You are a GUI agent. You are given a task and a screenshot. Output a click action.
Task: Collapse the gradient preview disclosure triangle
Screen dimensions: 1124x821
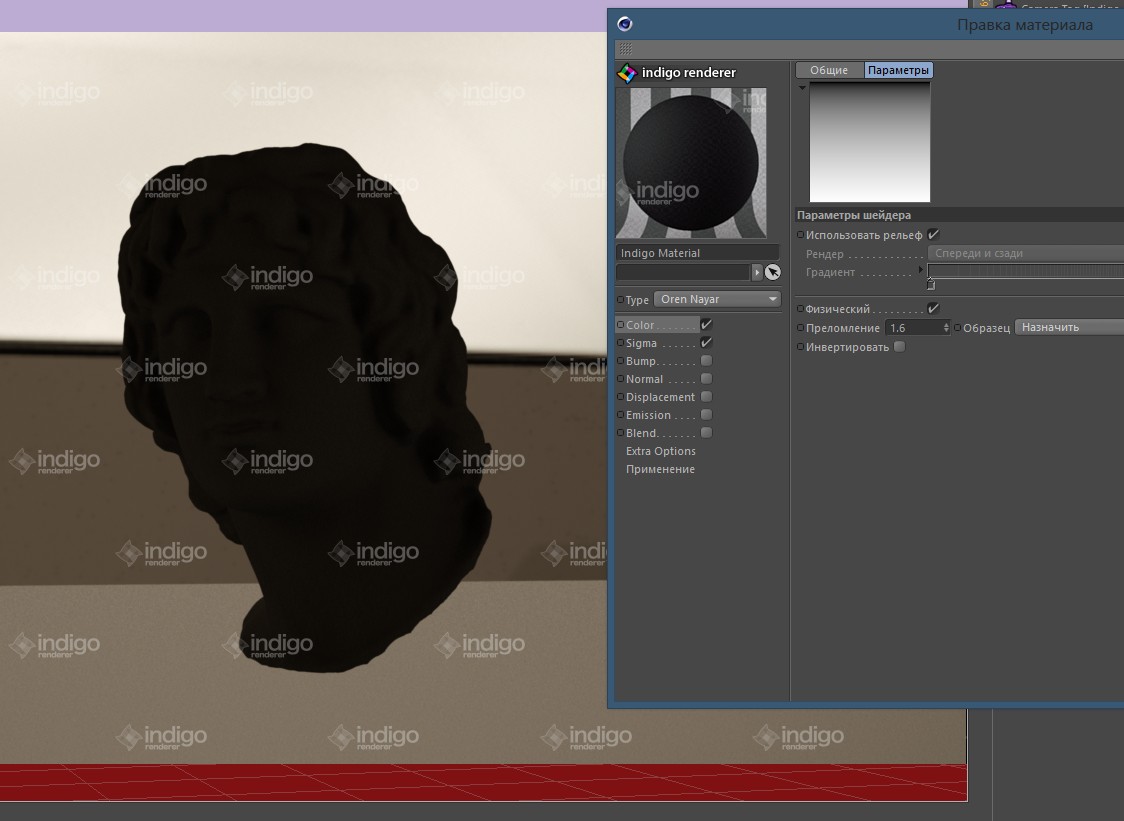tap(802, 88)
